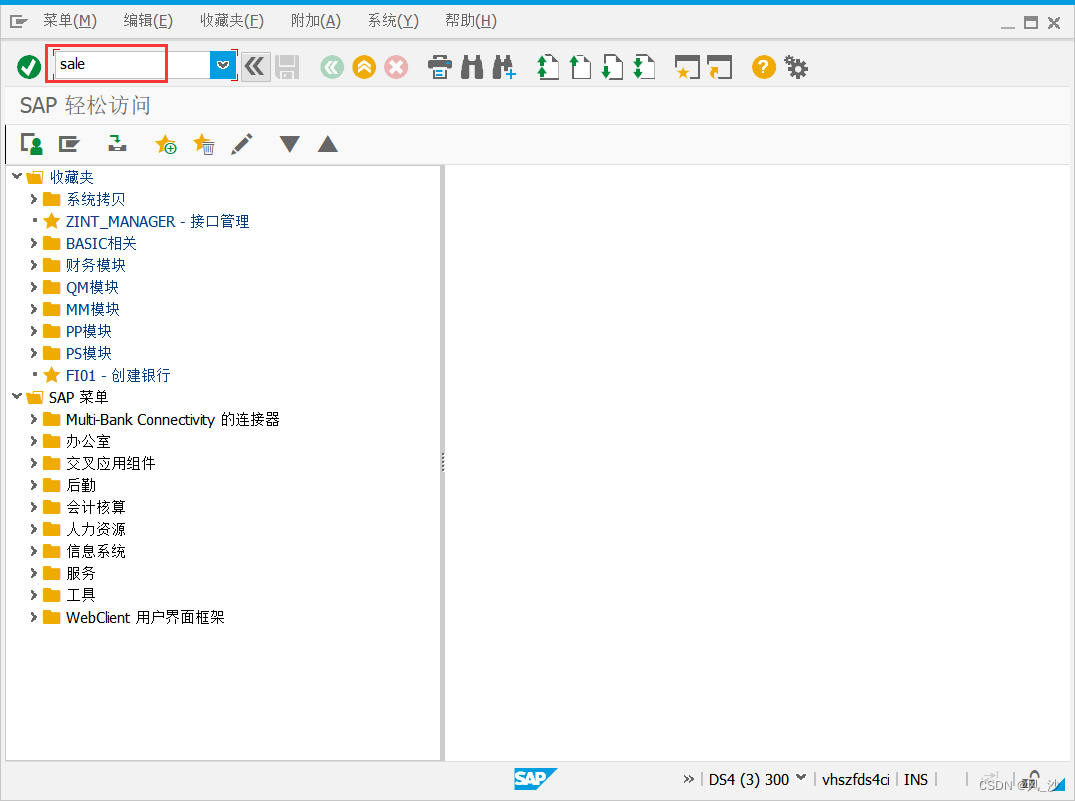Collapse the SAP 菜单 root folder
Viewport: 1075px width, 801px height.
(17, 396)
